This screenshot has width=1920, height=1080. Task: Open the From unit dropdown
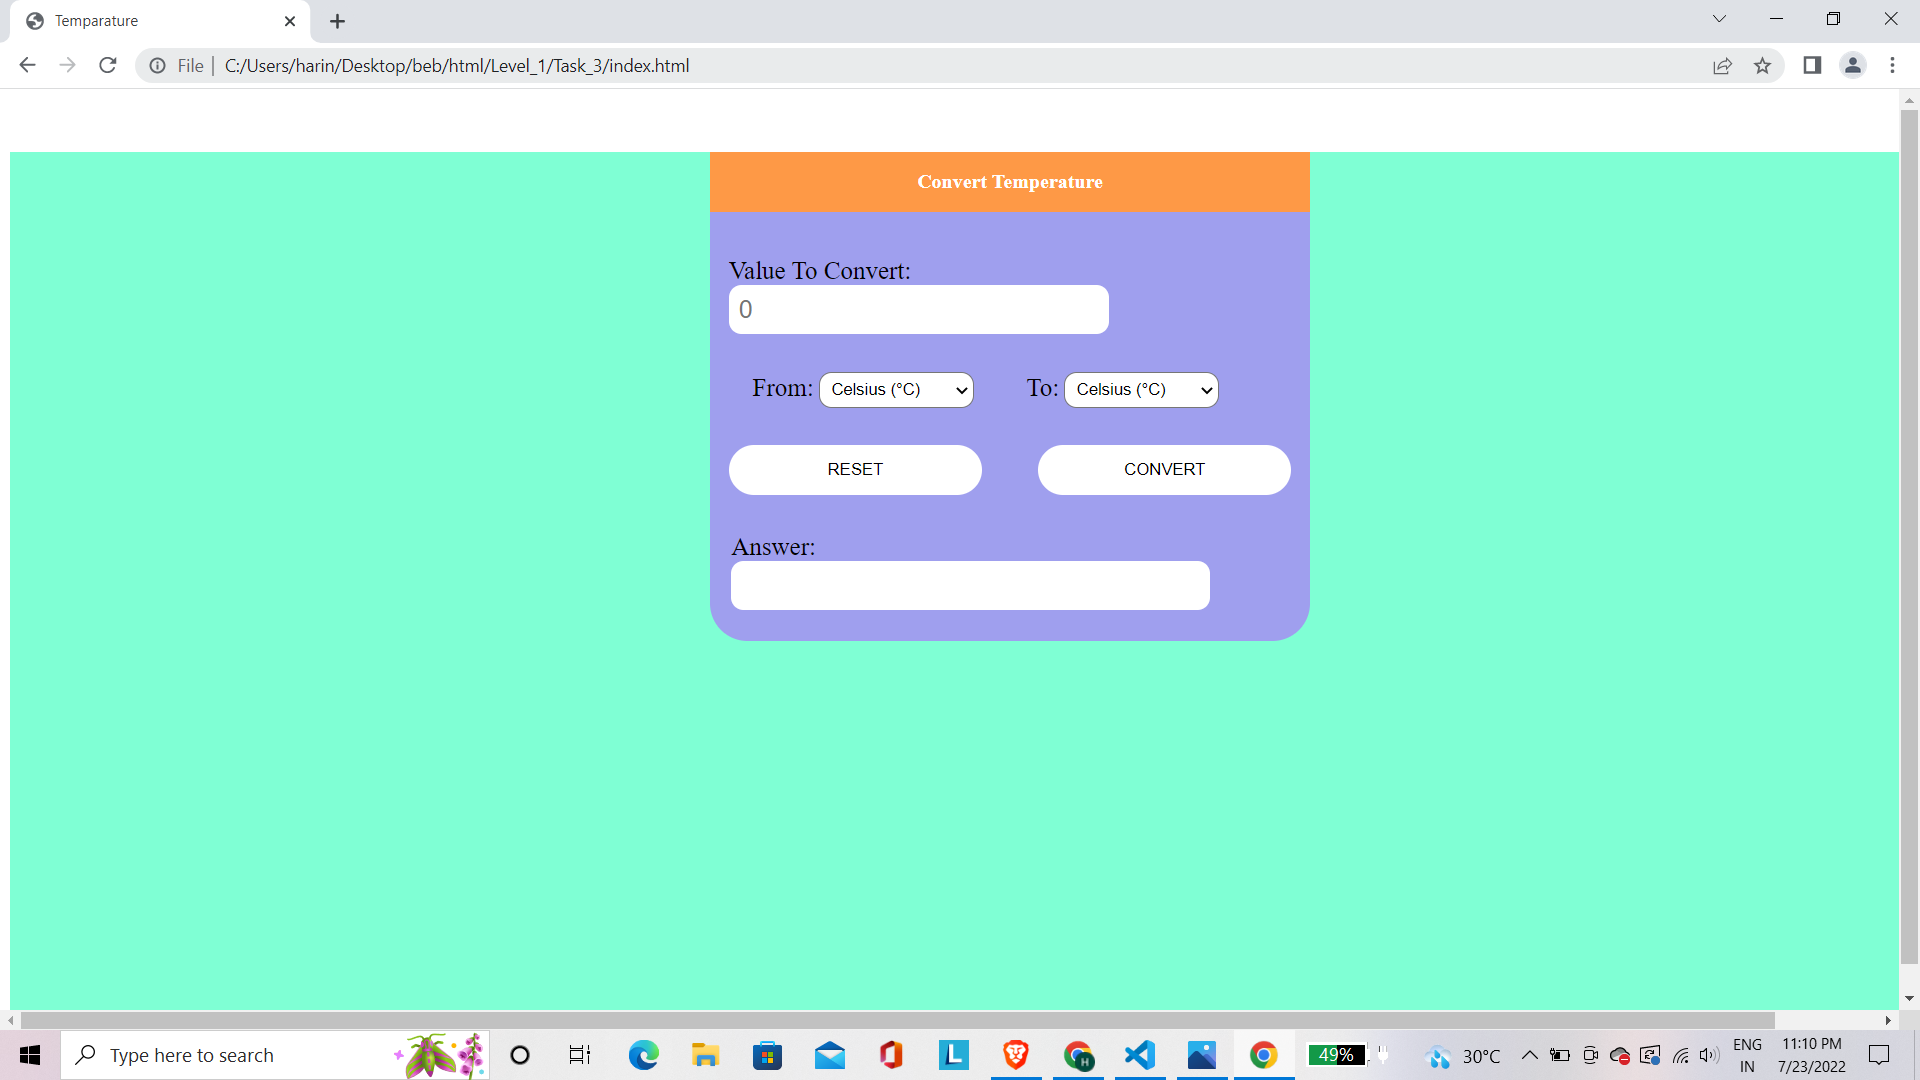coord(895,389)
